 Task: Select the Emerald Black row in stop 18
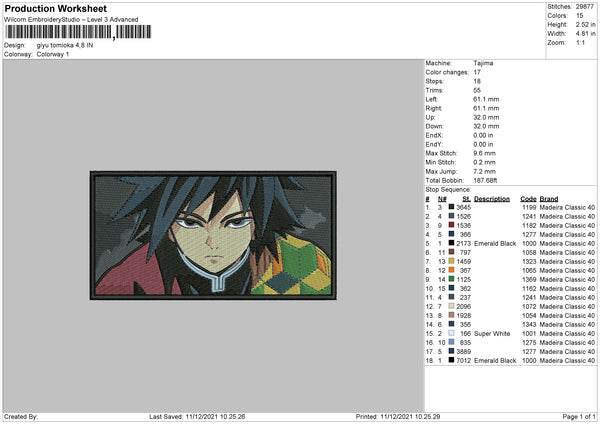[510, 360]
